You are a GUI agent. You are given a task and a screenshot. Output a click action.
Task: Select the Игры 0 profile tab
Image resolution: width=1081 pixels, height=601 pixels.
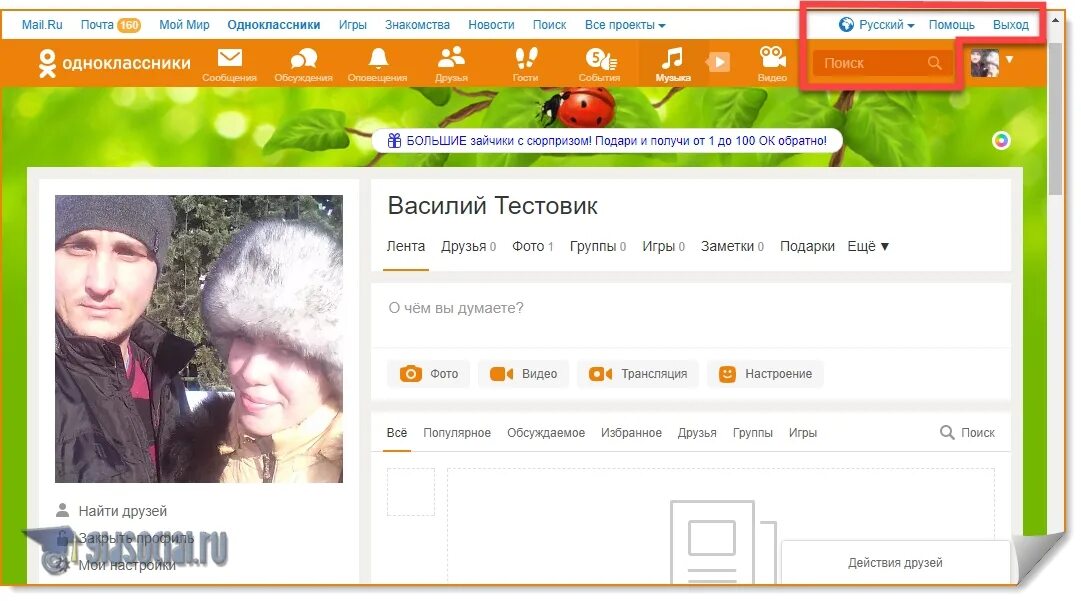(x=663, y=246)
